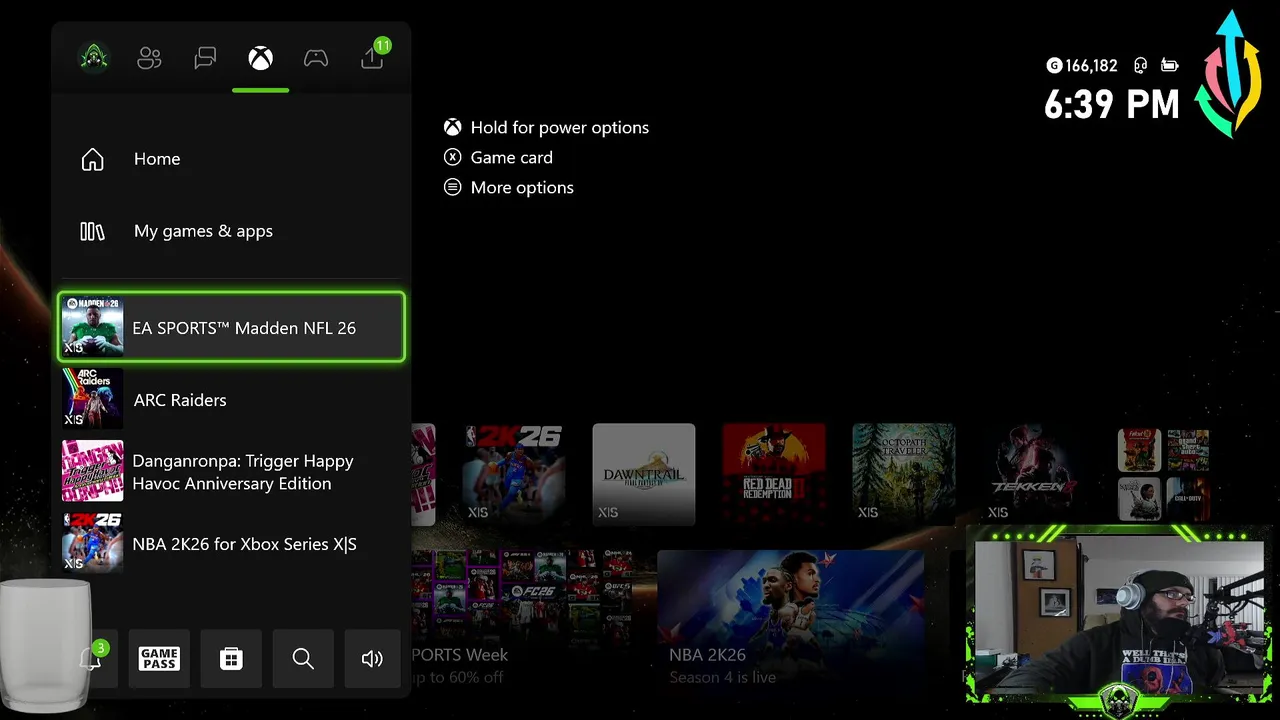Open the Parties & chats tab
This screenshot has height=720, width=1280.
[x=205, y=59]
